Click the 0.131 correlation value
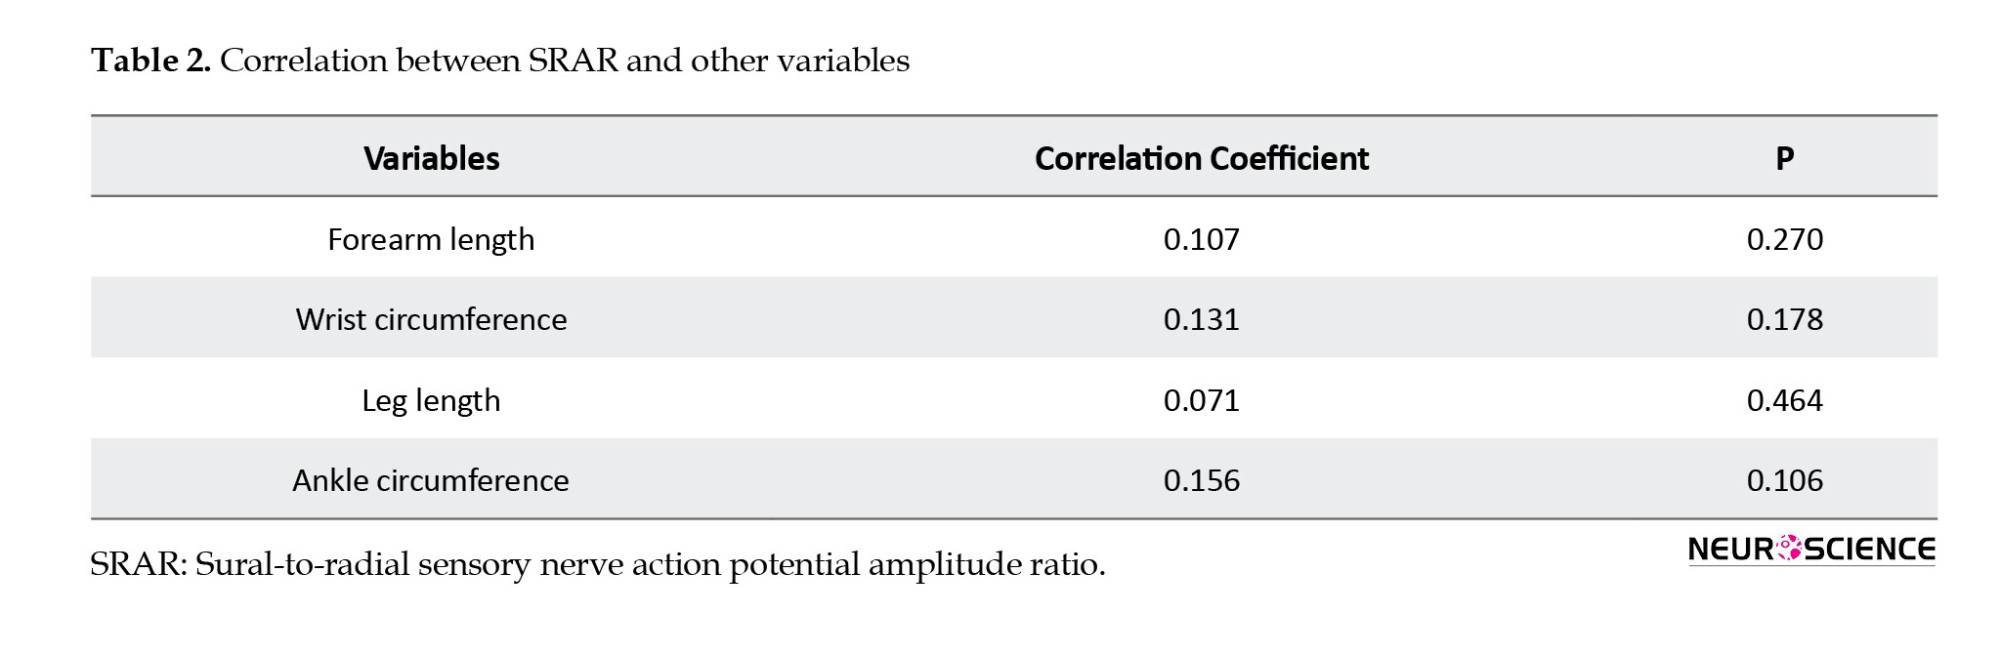The height and width of the screenshot is (654, 2000). [1201, 319]
